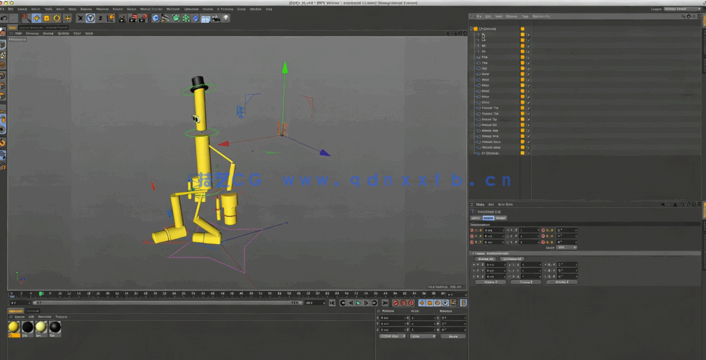The image size is (706, 360).
Task: Click the green array modeling icon
Action: [186, 18]
